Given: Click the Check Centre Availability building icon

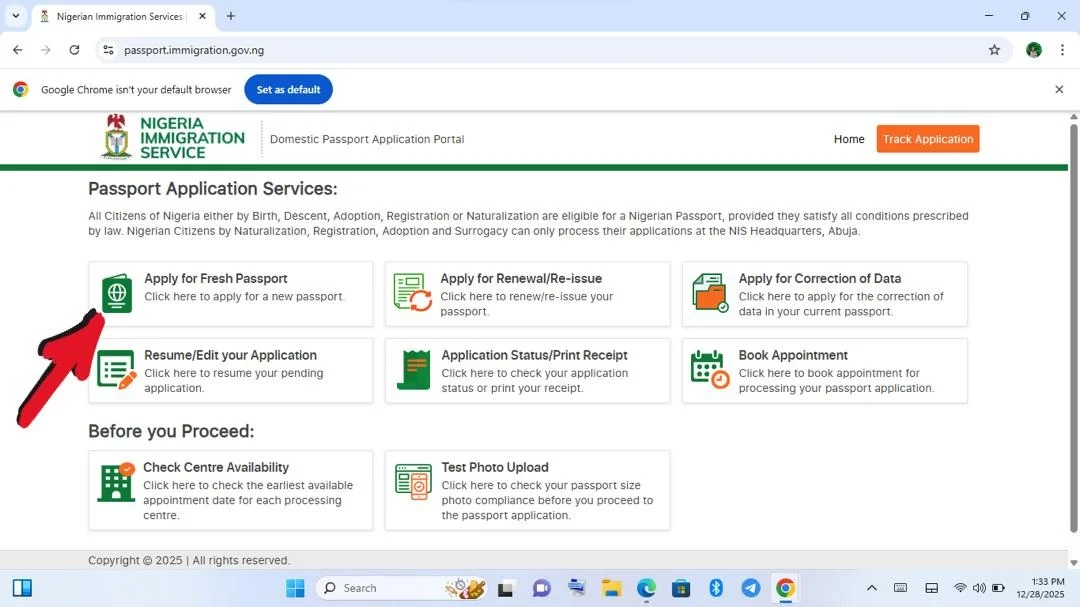Looking at the screenshot, I should 116,482.
